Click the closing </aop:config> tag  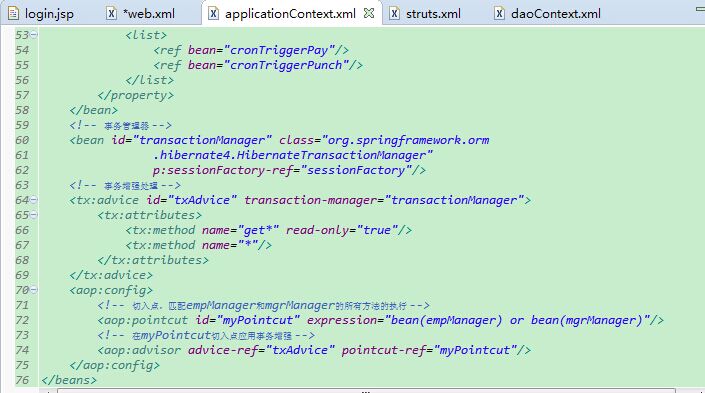[x=115, y=365]
